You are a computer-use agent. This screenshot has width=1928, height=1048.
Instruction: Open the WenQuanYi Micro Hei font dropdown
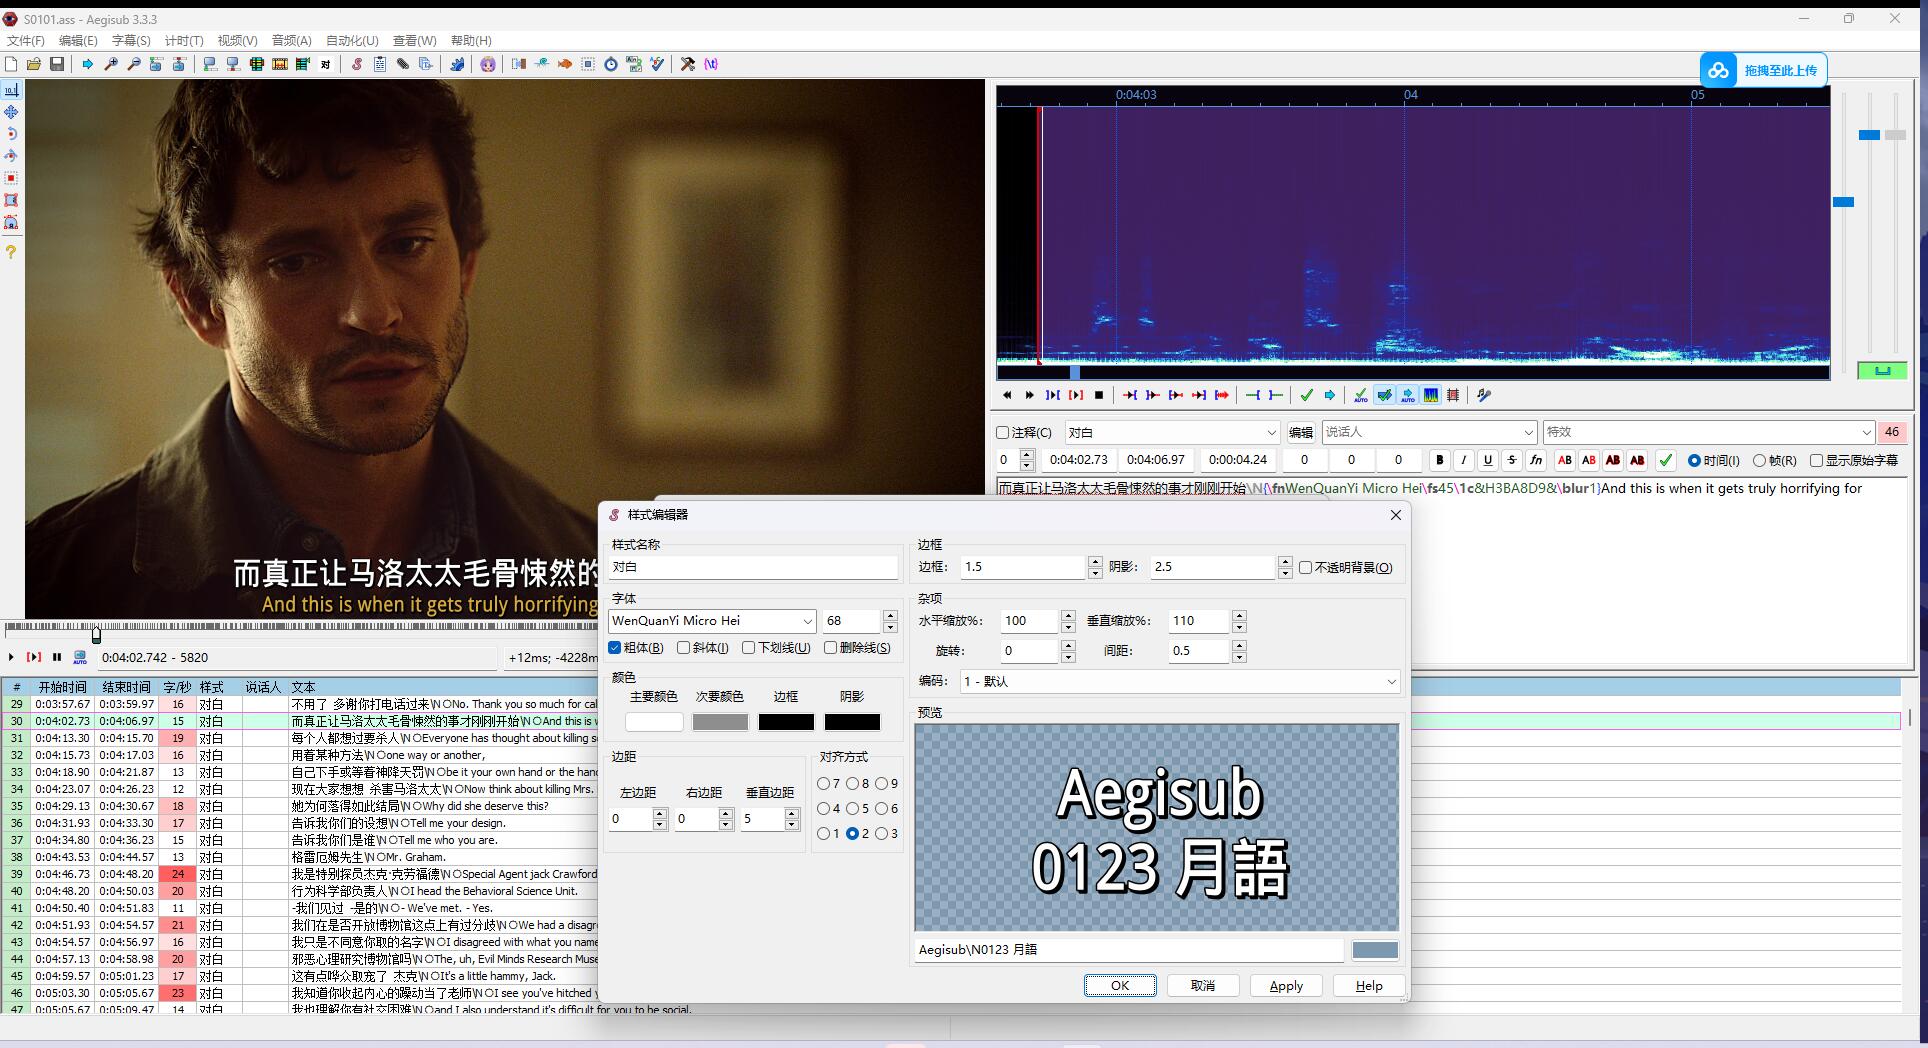pyautogui.click(x=807, y=621)
